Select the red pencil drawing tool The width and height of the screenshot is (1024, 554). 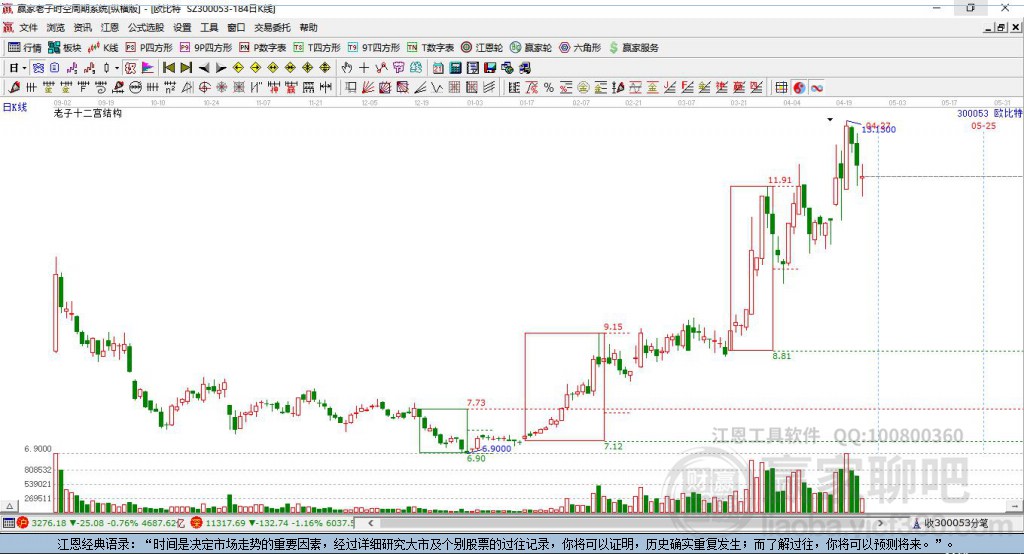click(x=14, y=88)
